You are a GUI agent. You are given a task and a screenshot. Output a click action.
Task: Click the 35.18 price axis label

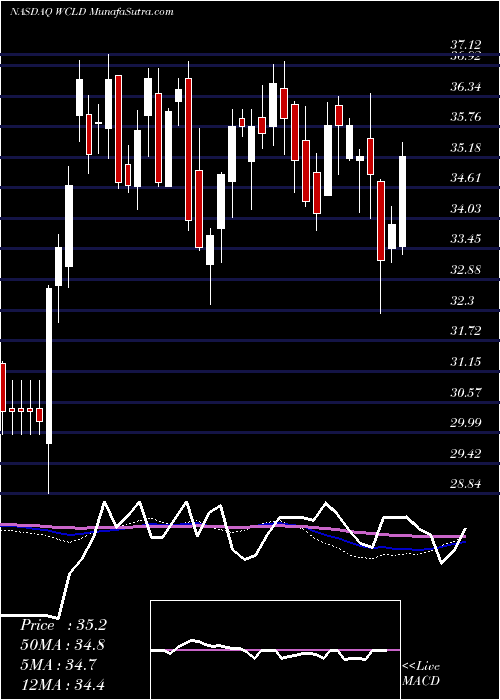coord(466,147)
